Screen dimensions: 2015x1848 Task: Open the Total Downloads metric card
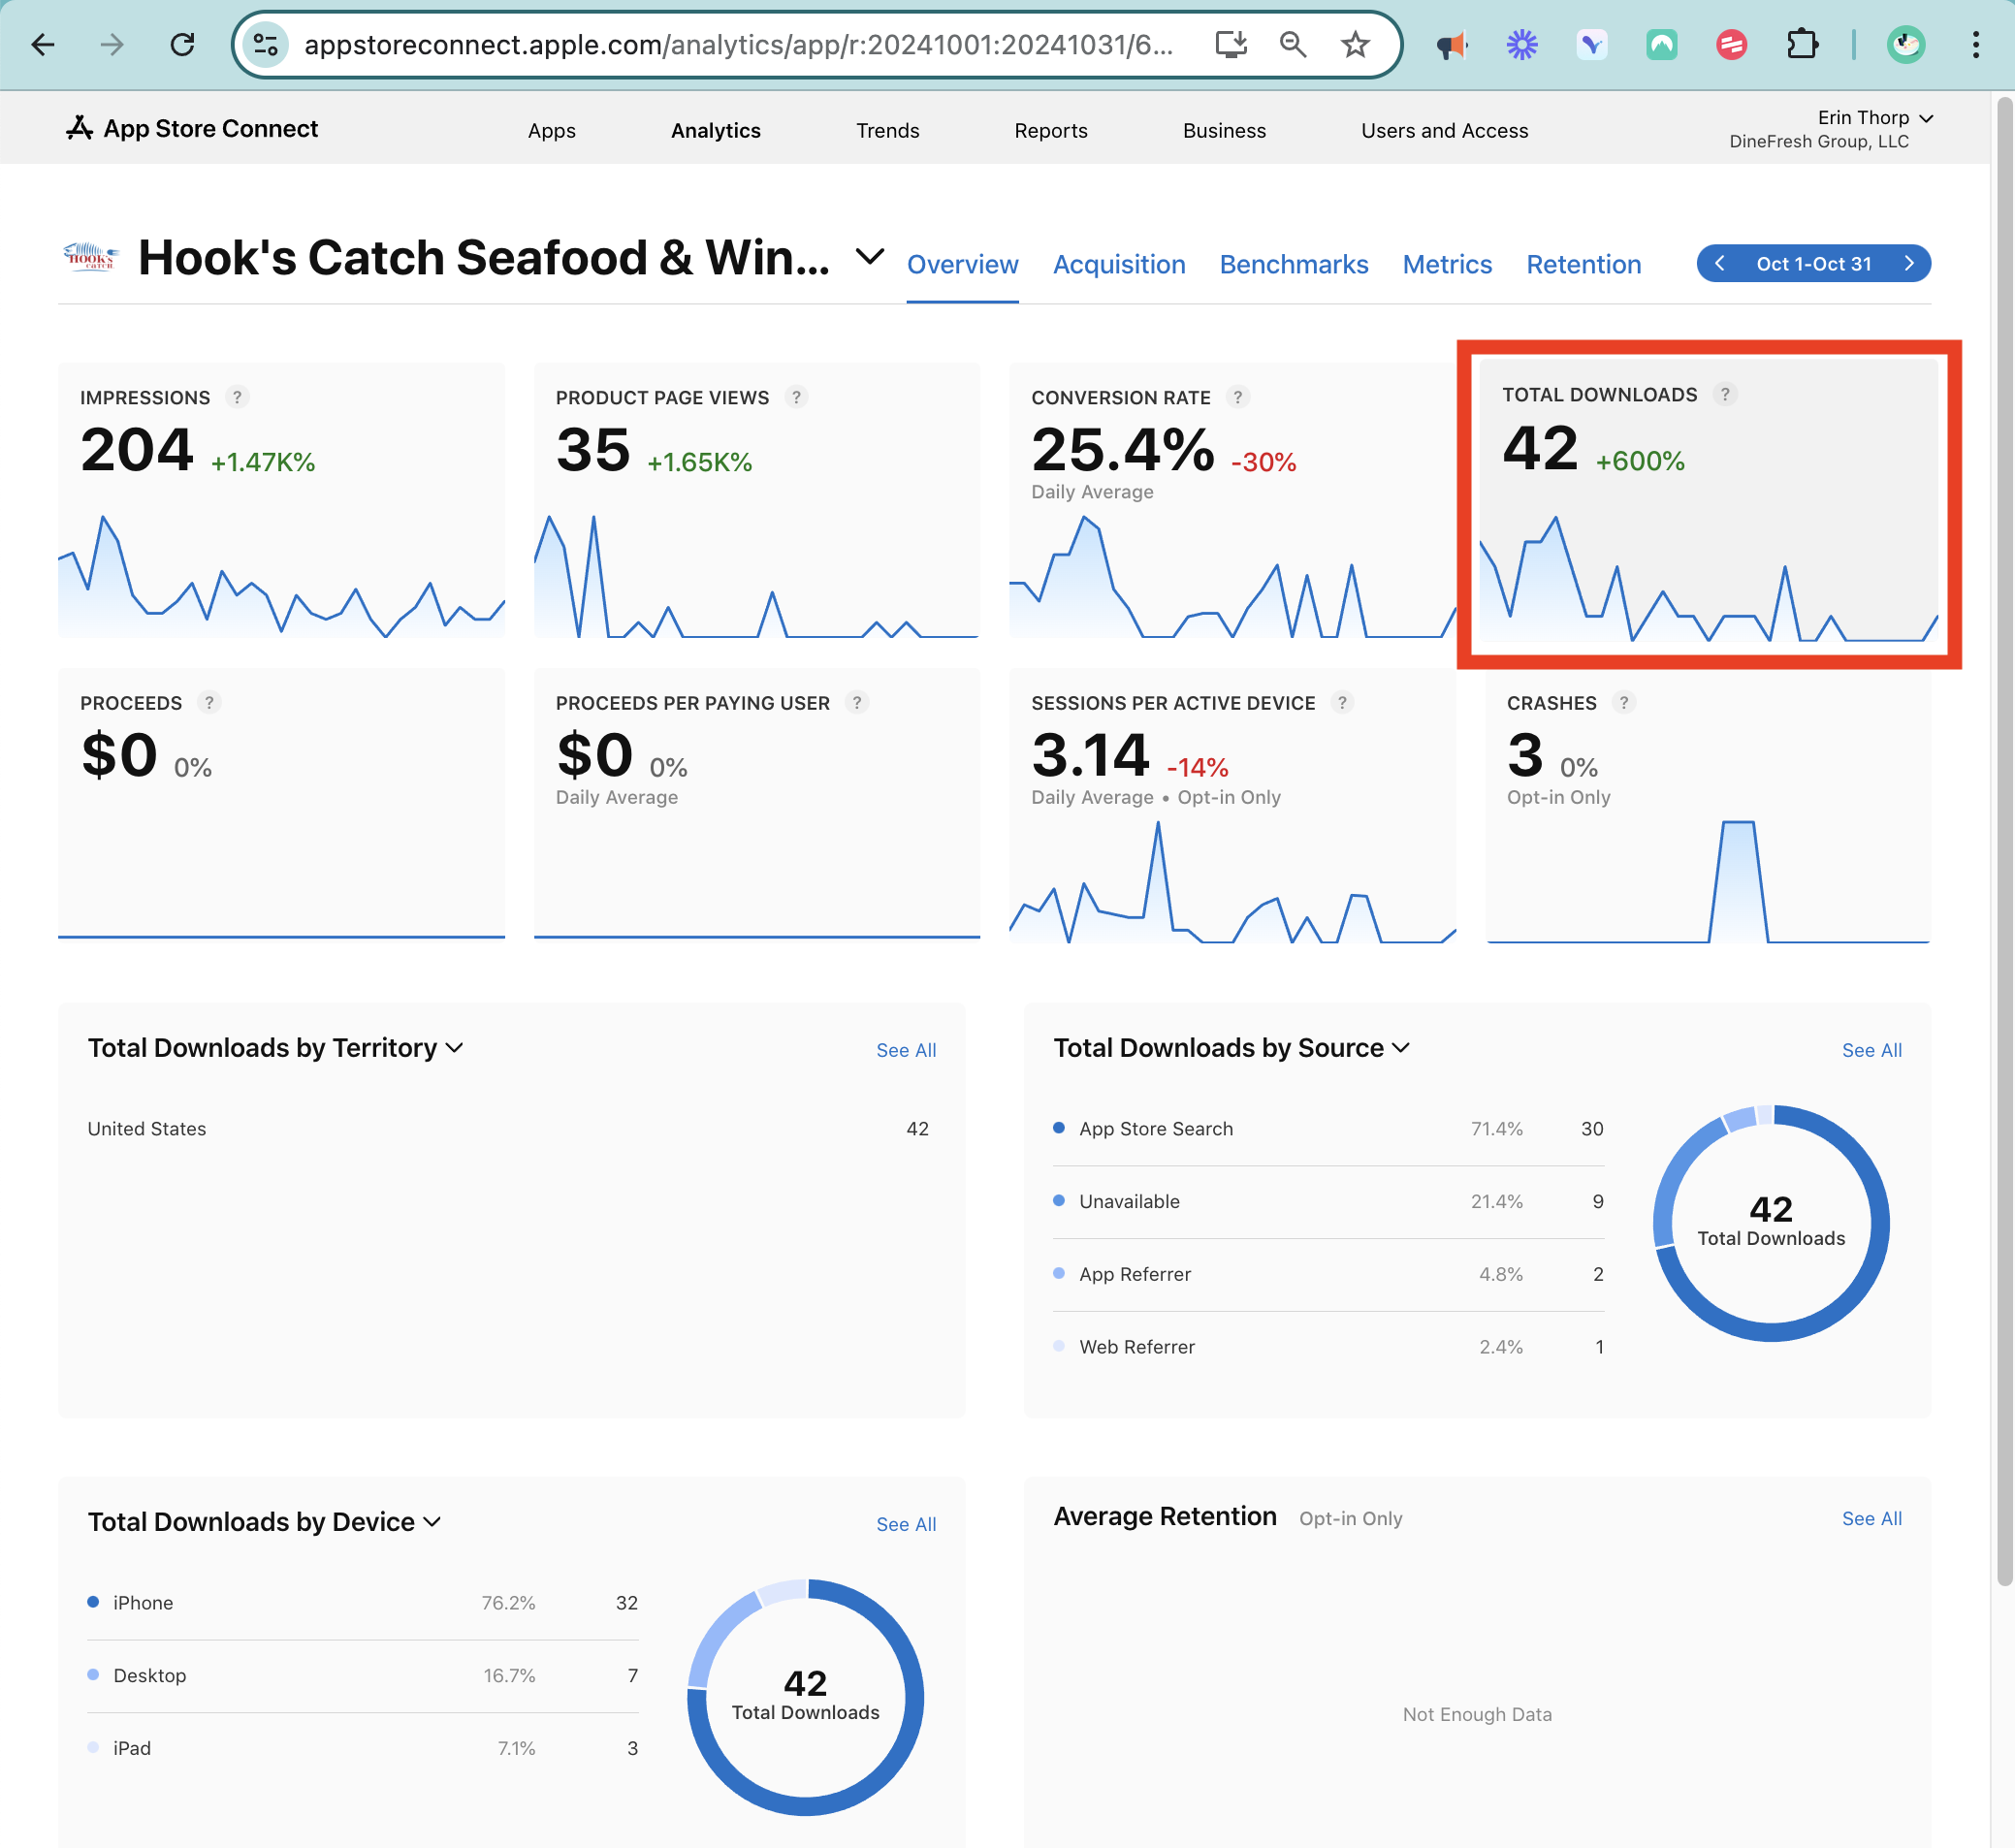(x=1708, y=500)
